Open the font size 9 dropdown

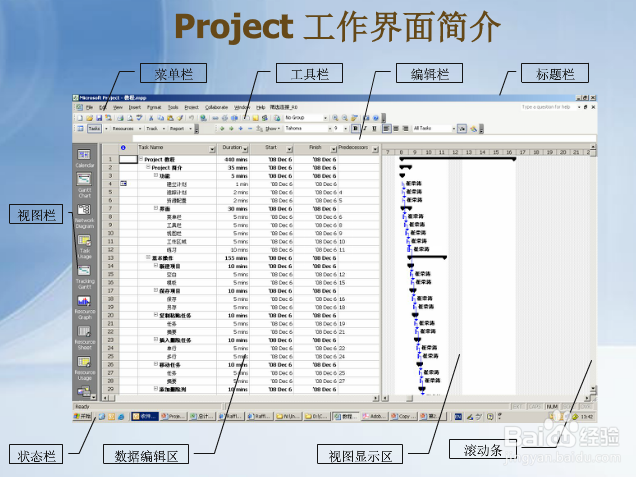(x=346, y=129)
